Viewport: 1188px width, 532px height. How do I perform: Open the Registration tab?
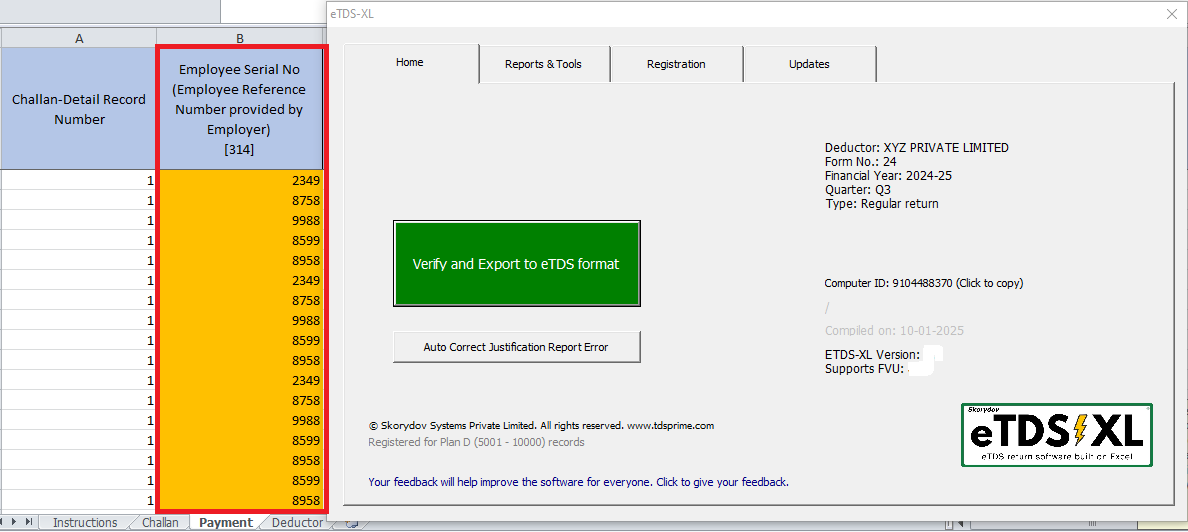coord(676,64)
